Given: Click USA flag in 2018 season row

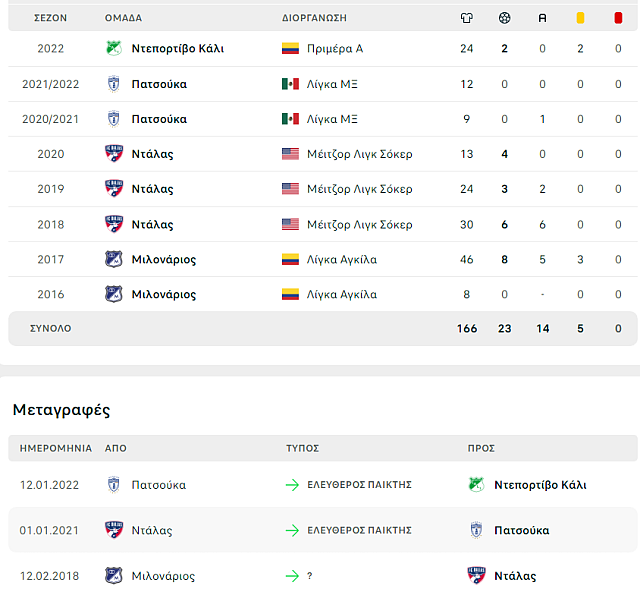Looking at the screenshot, I should tap(290, 224).
